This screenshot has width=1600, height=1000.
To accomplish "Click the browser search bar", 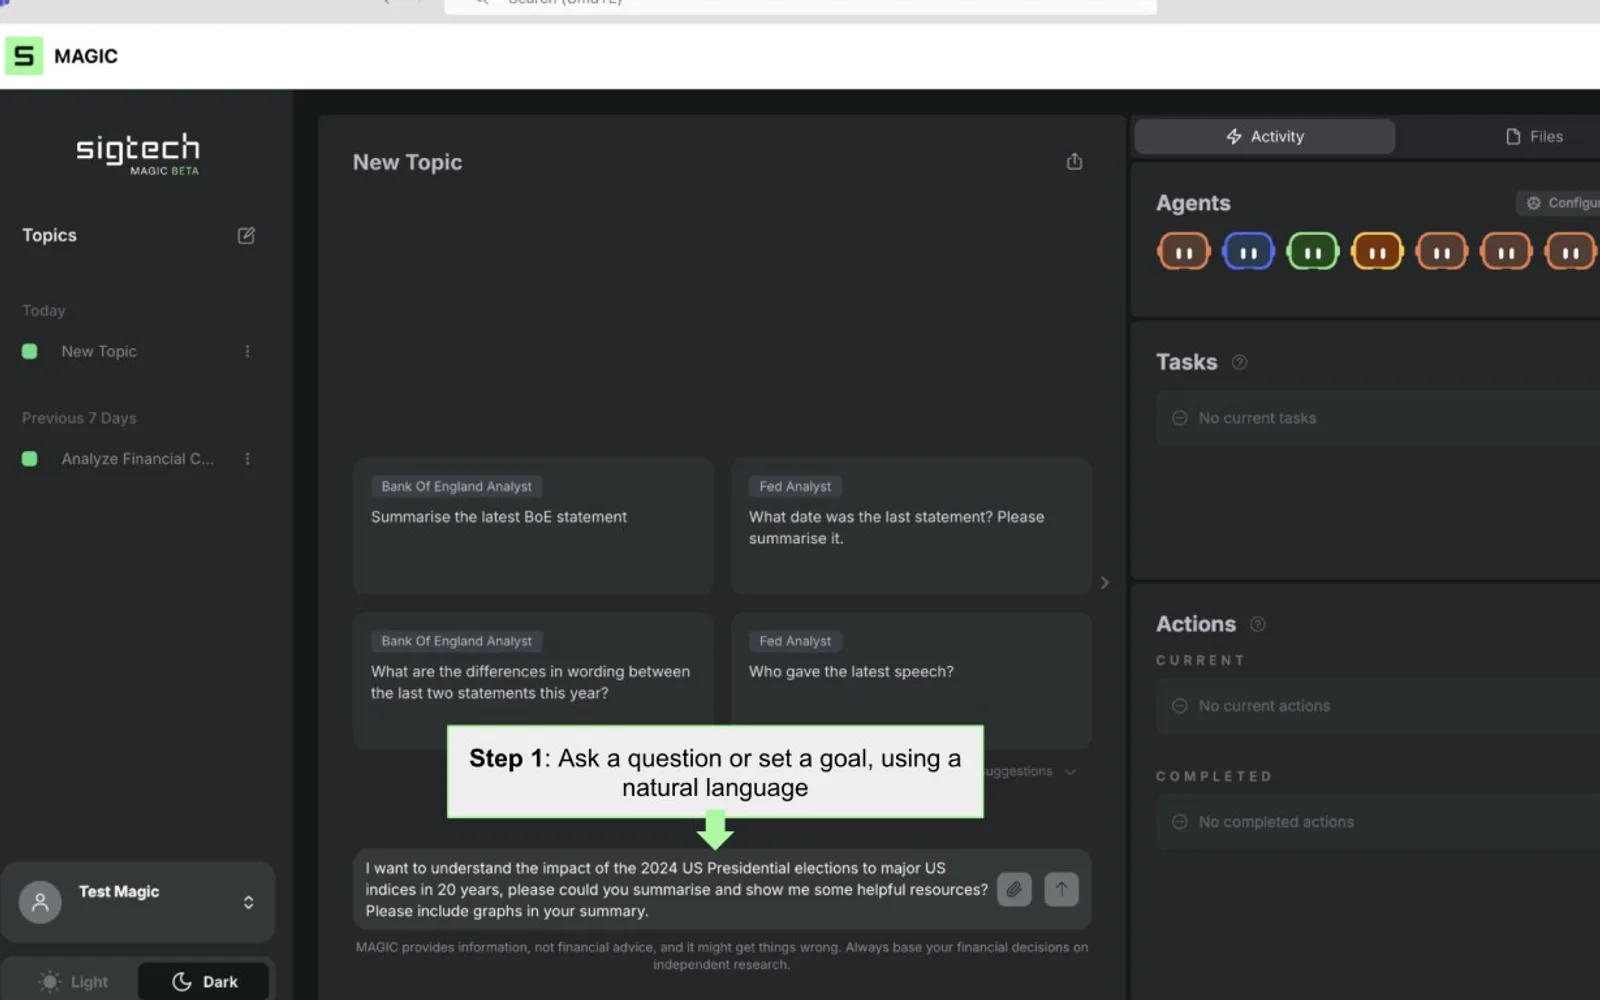I will pos(800,5).
